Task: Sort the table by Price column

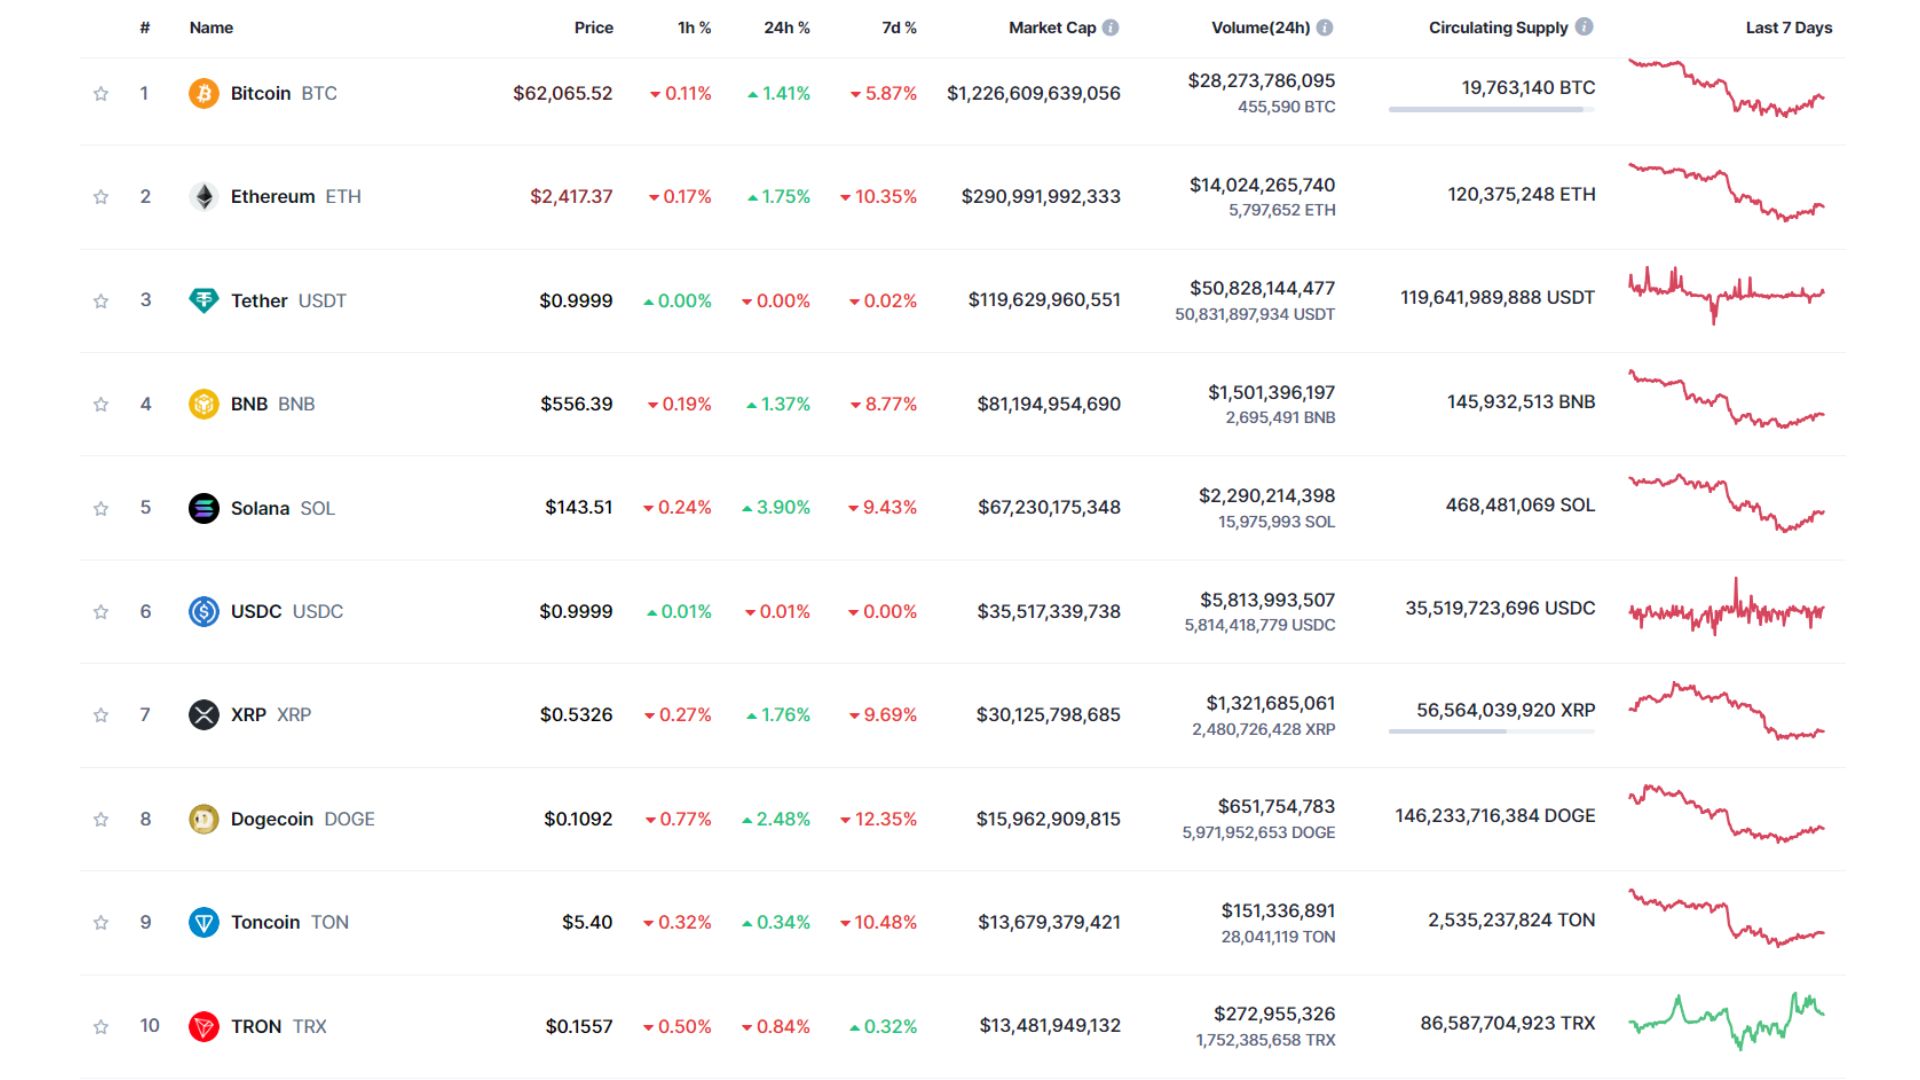Action: (x=594, y=28)
